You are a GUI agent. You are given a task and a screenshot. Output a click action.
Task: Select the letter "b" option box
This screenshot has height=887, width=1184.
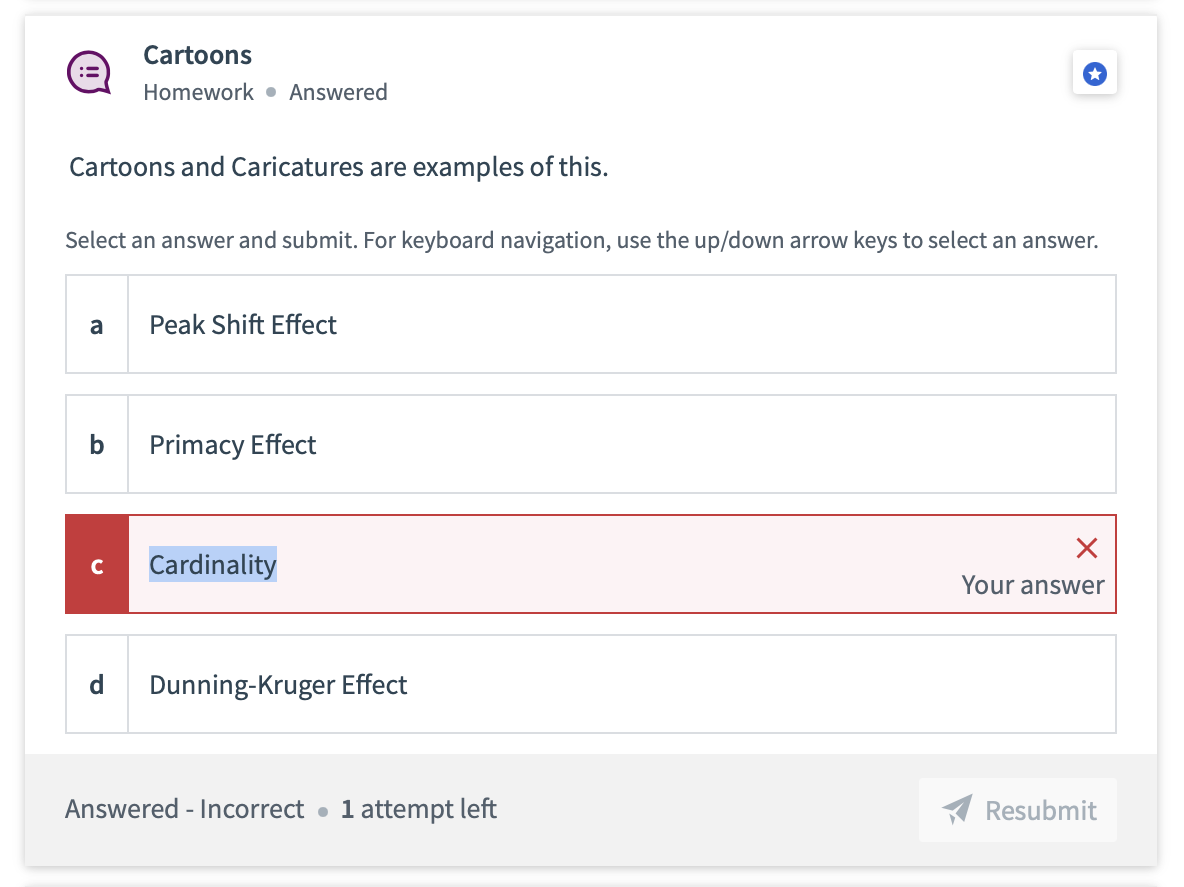[97, 445]
